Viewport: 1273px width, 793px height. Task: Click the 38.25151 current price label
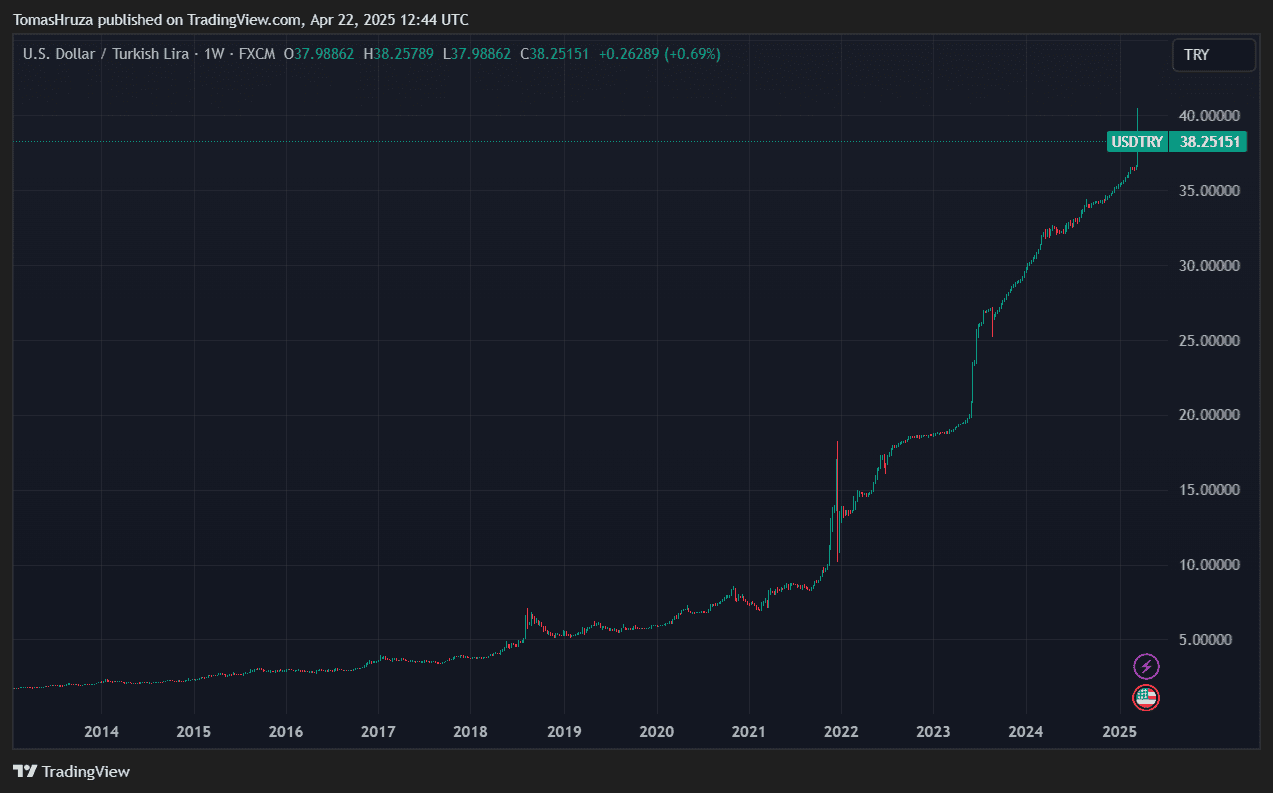[1209, 142]
